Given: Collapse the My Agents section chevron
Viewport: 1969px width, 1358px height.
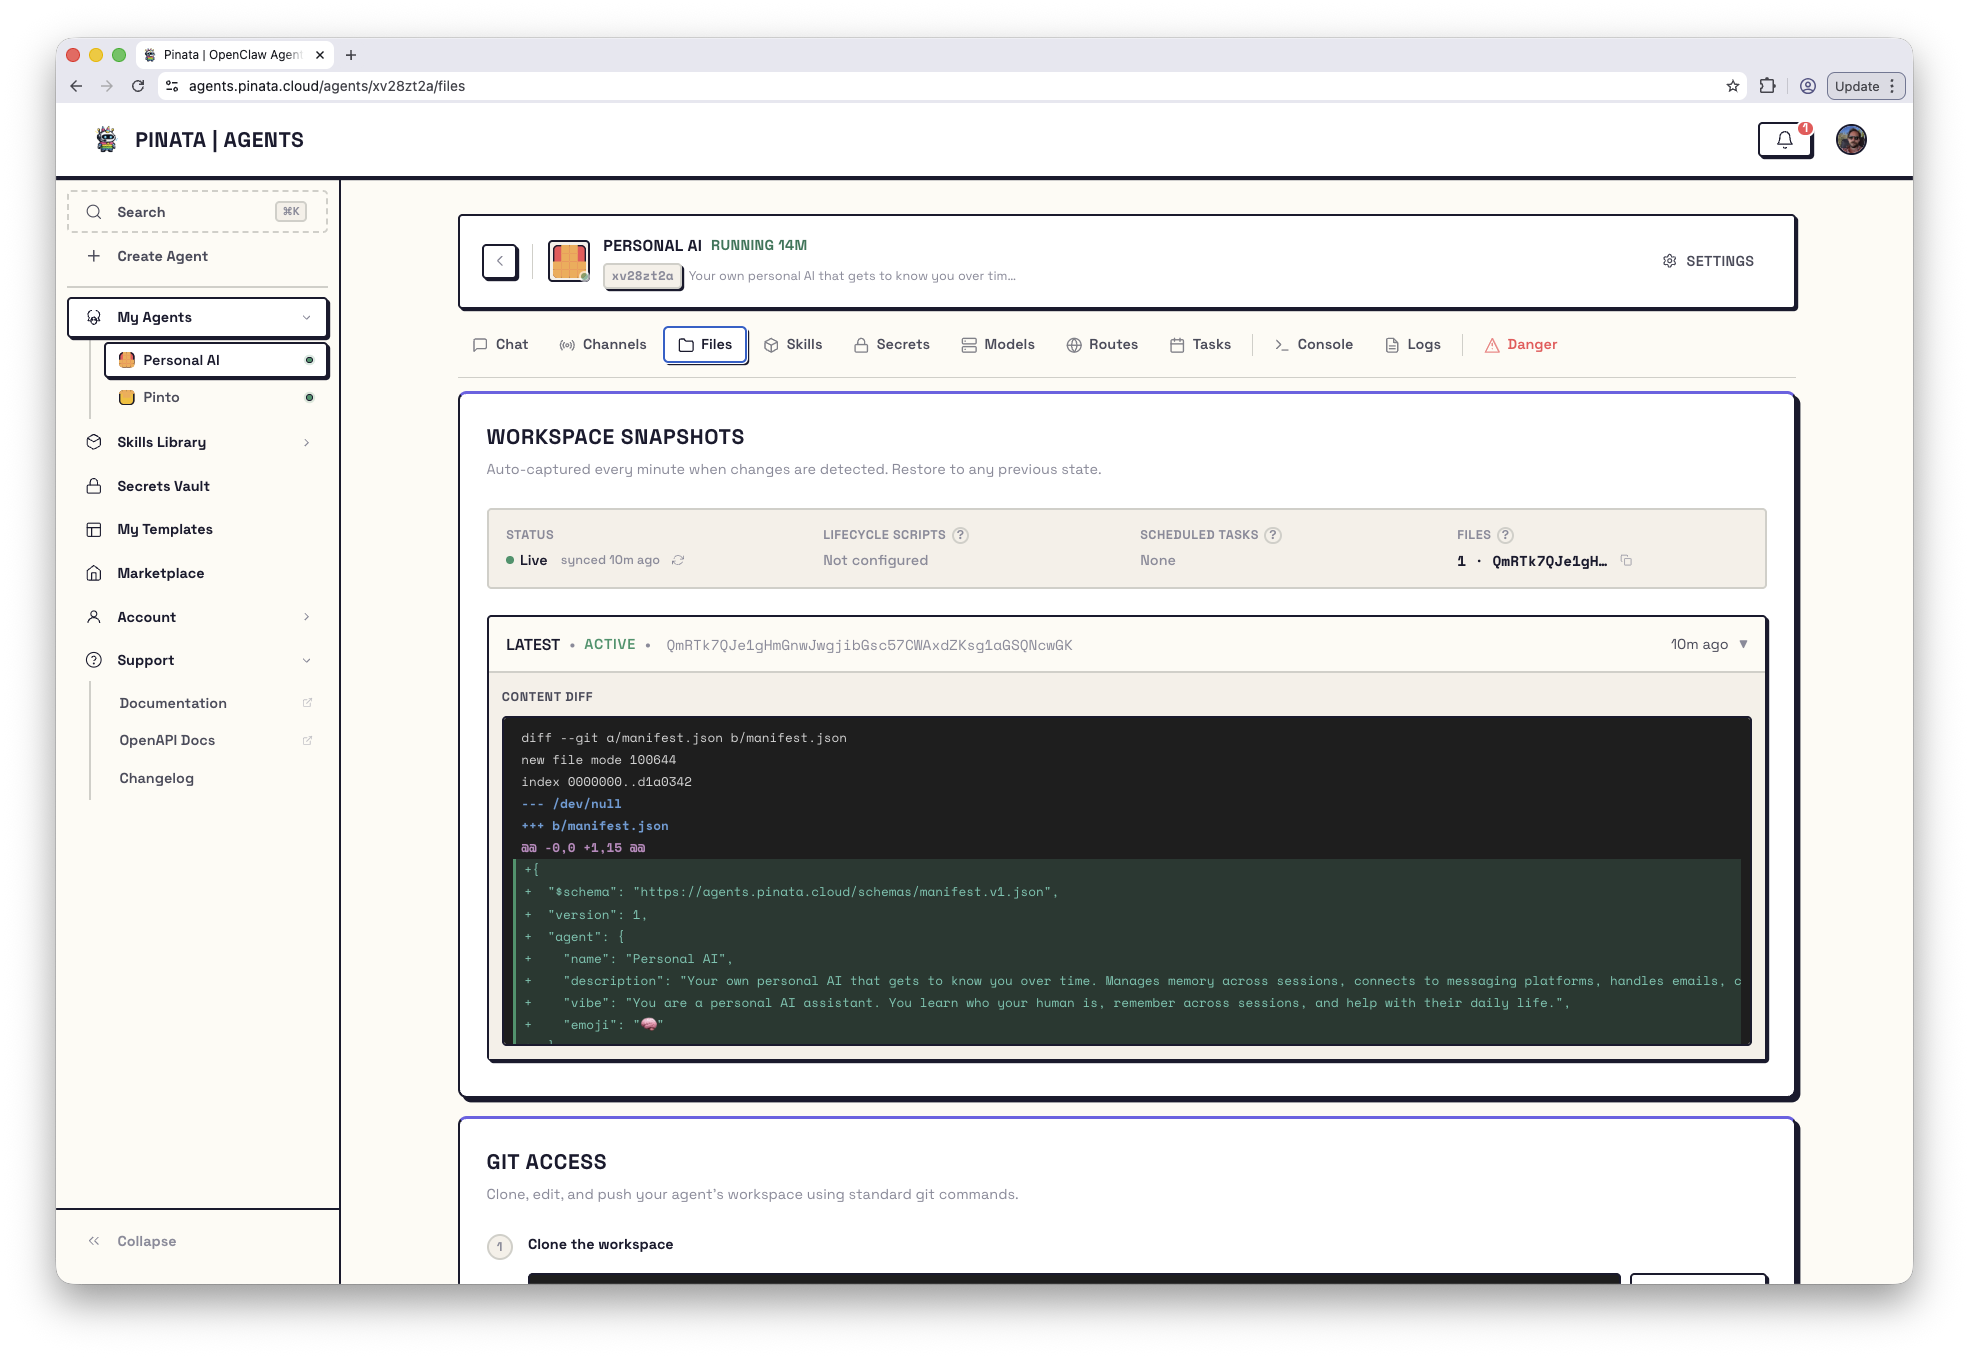Looking at the screenshot, I should click(x=306, y=318).
